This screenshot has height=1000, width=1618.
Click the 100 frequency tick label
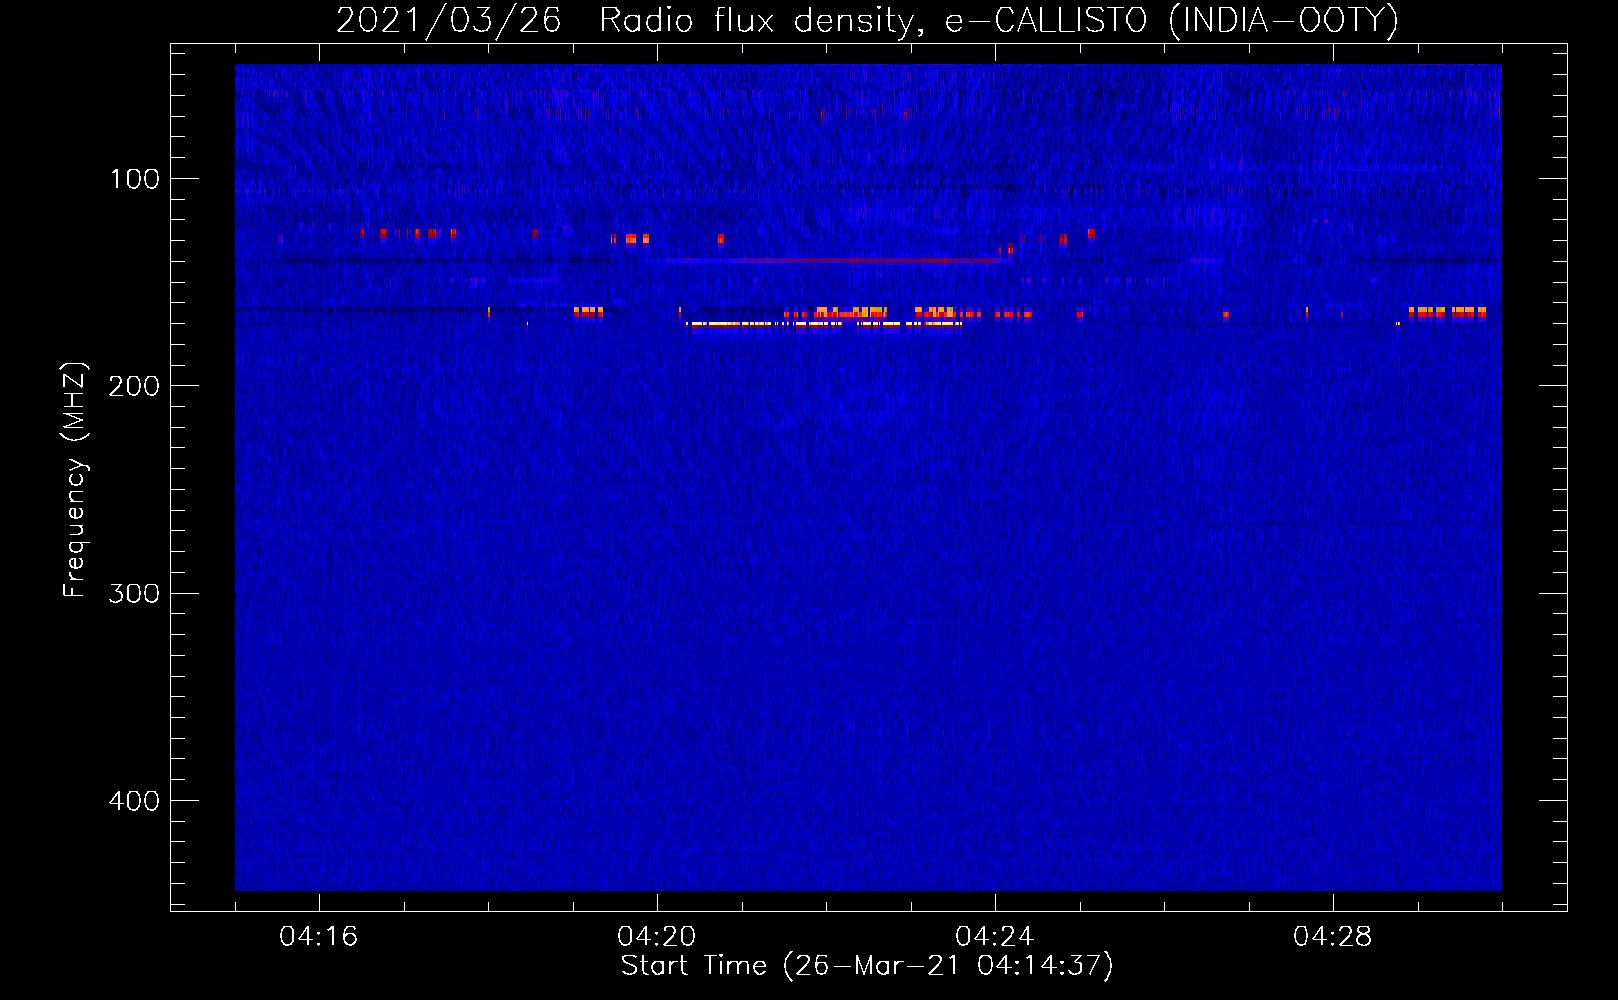(x=135, y=179)
